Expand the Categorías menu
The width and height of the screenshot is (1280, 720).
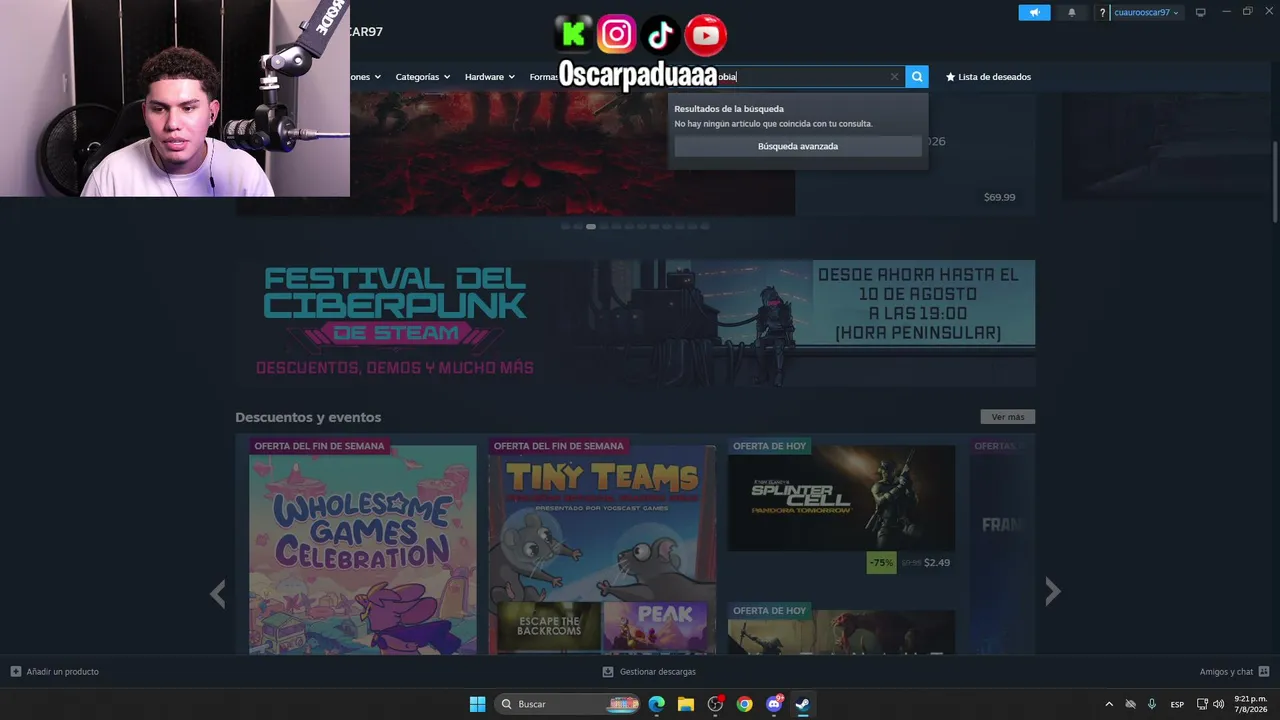point(422,77)
